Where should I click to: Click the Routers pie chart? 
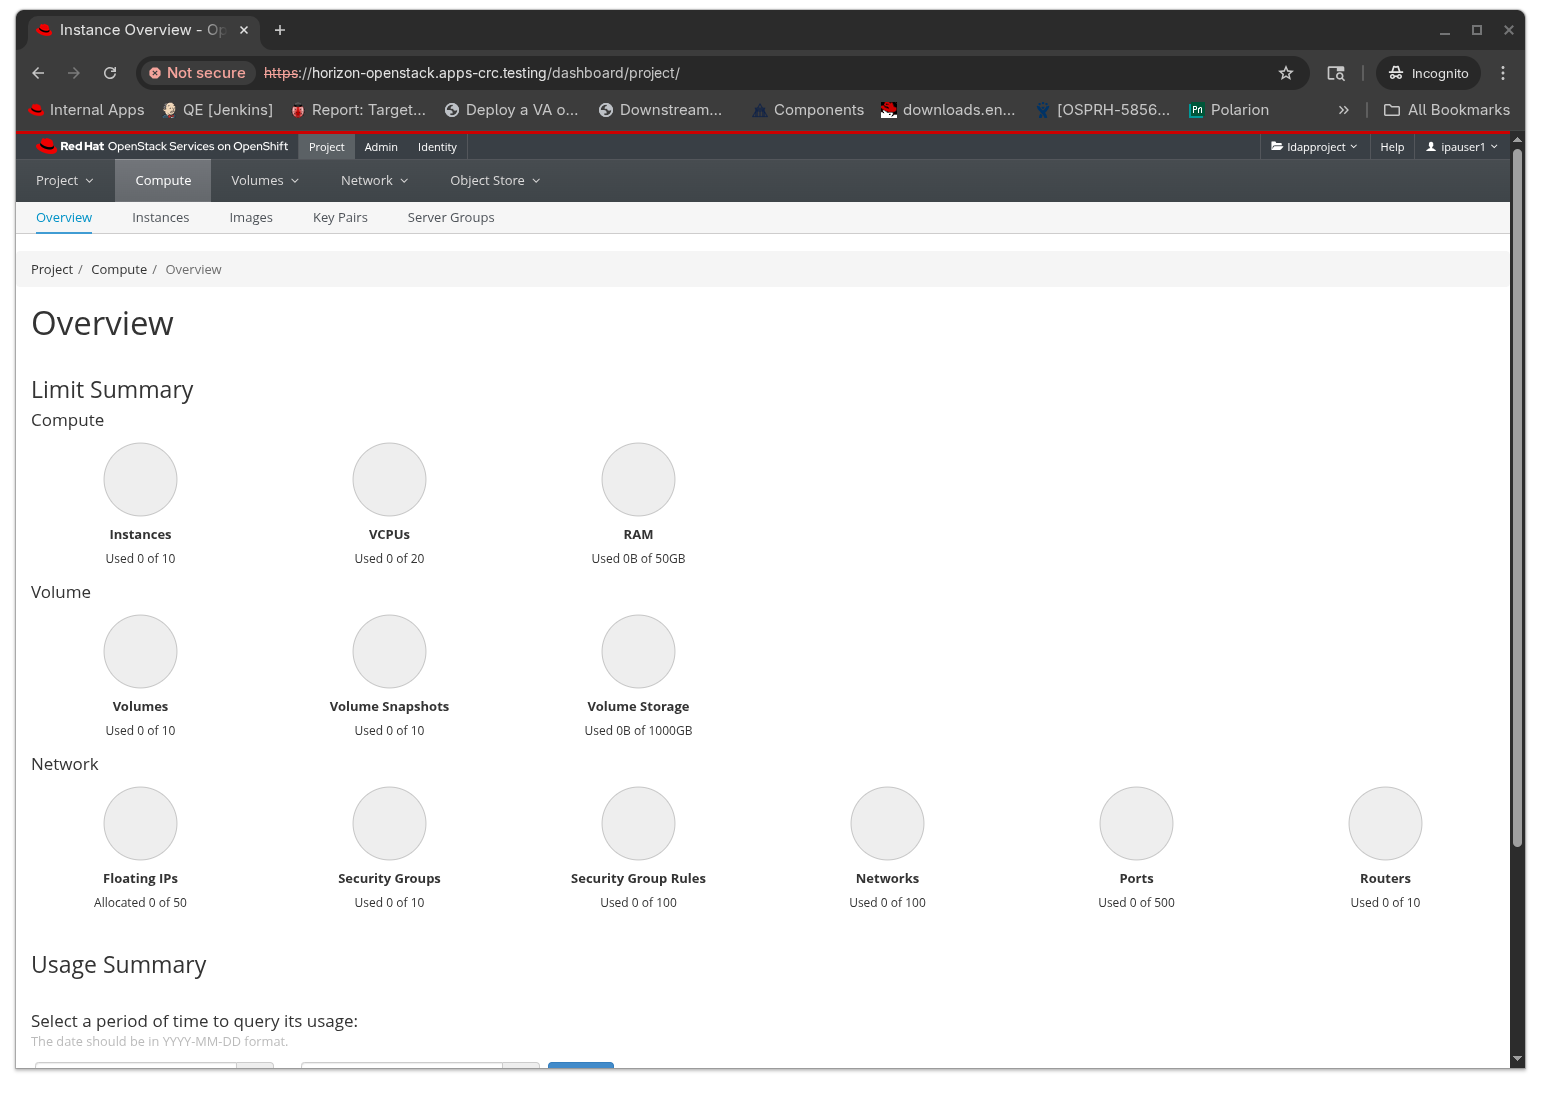(x=1385, y=824)
